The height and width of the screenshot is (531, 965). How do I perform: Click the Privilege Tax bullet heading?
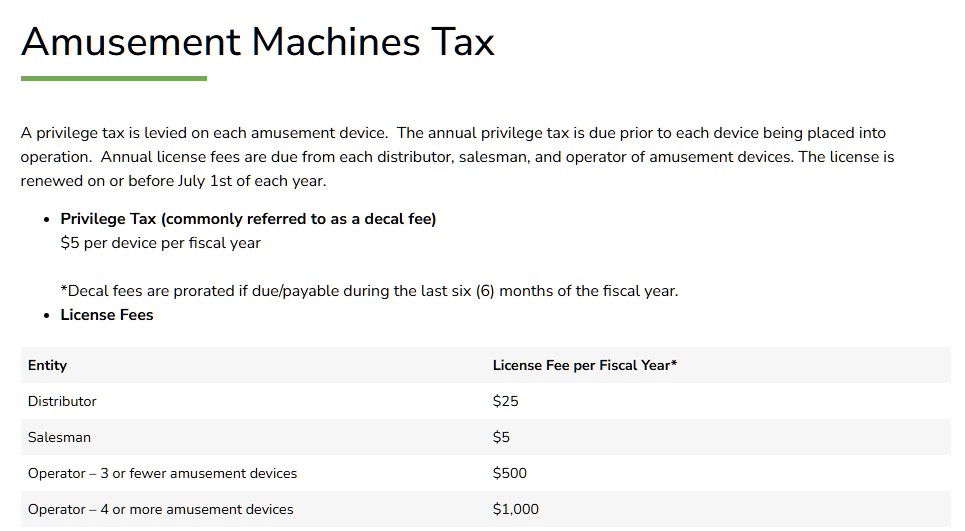(248, 219)
